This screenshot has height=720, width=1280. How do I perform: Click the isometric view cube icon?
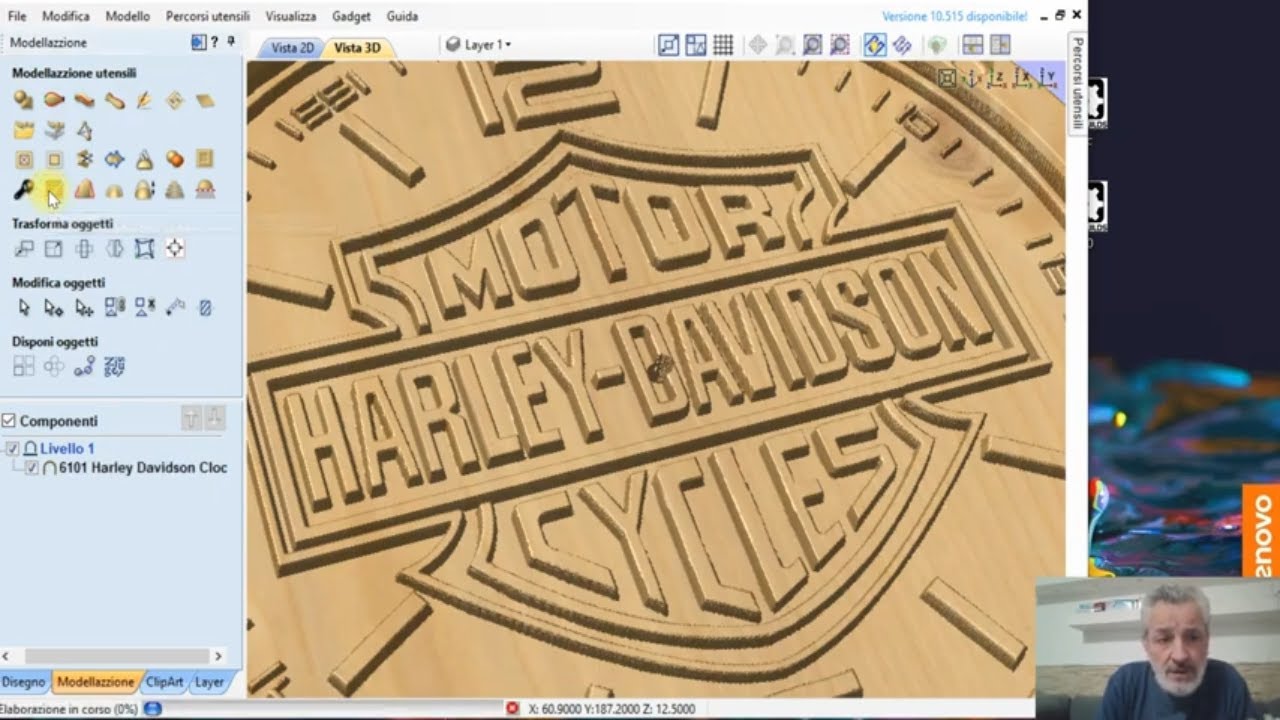(946, 78)
